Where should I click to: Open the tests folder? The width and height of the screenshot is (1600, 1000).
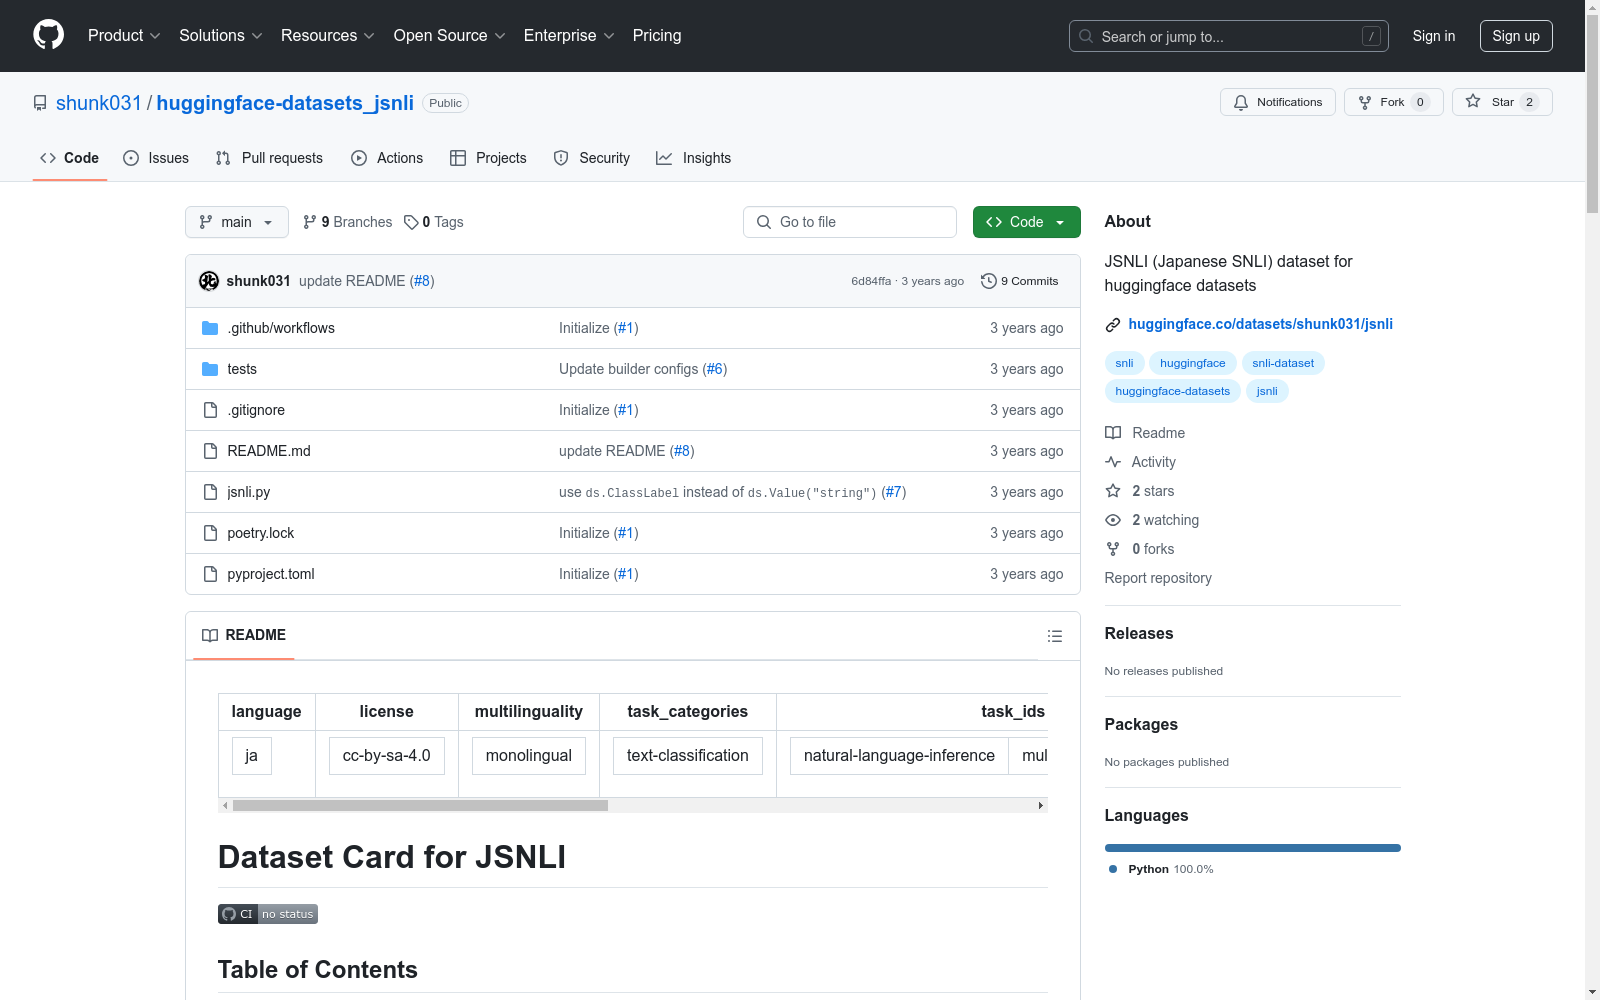coord(242,369)
